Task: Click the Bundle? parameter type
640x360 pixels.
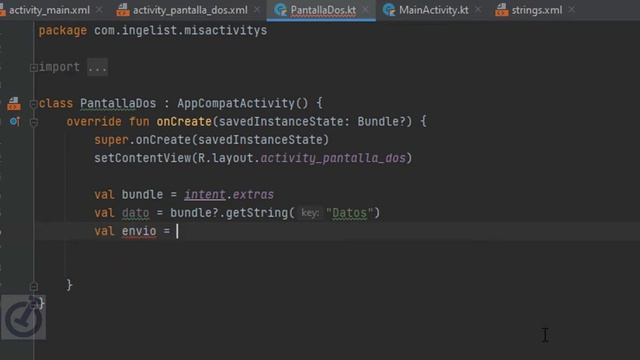Action: [x=382, y=122]
